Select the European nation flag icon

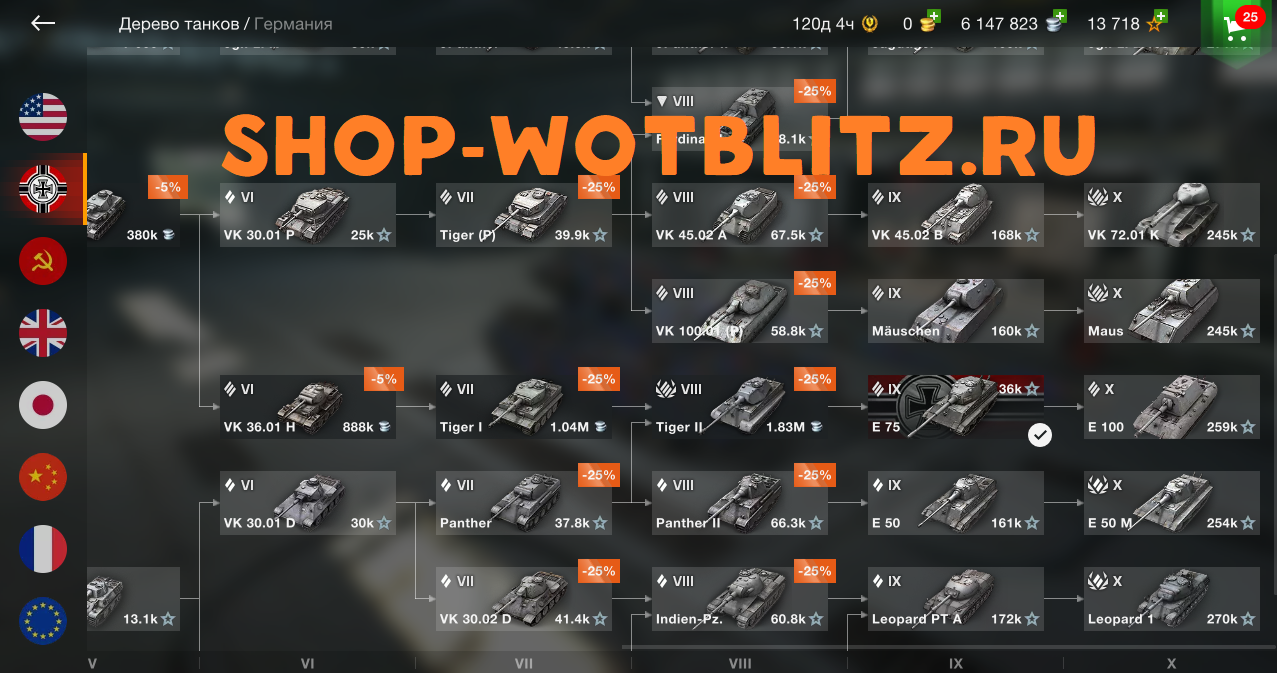click(43, 621)
